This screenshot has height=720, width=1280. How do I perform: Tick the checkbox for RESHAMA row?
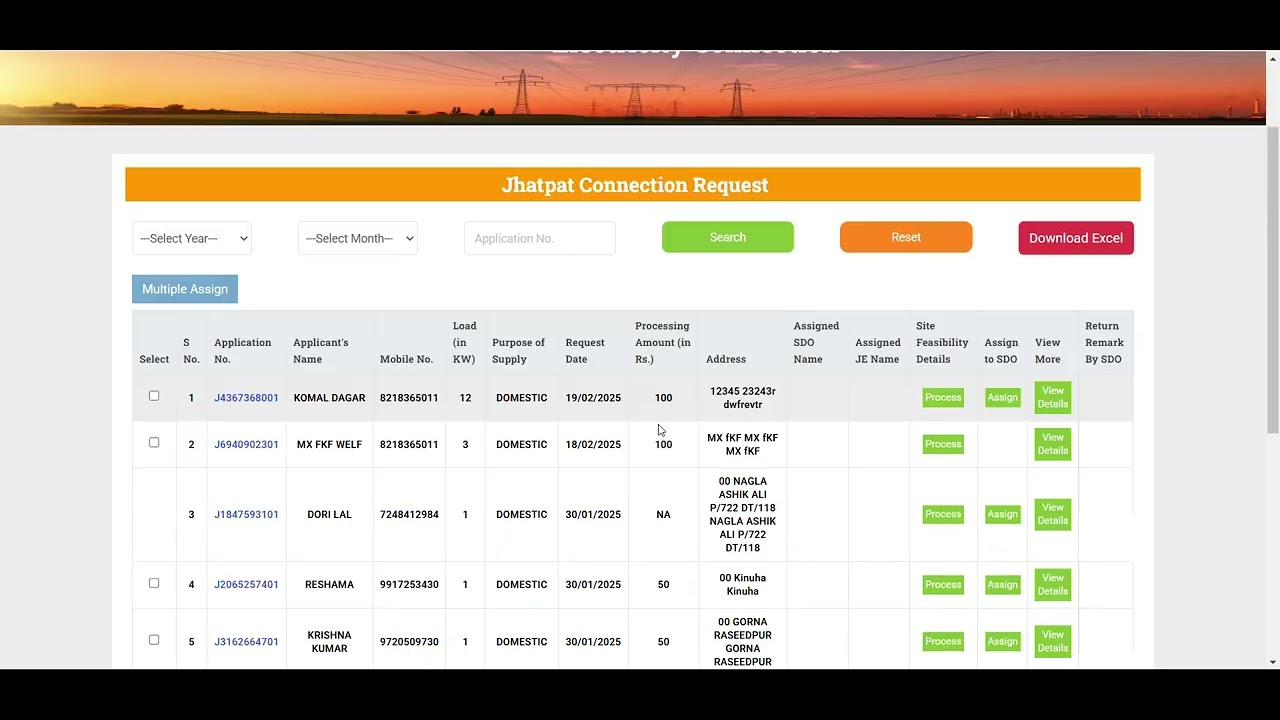click(154, 583)
